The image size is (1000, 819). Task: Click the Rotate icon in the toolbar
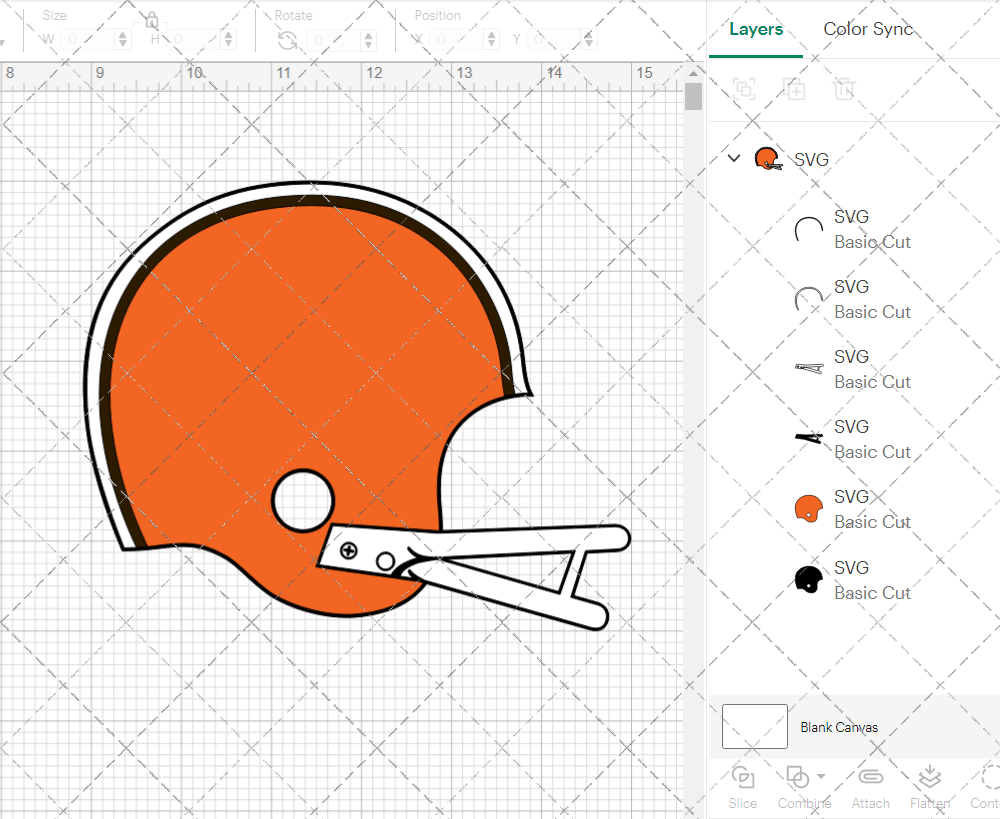287,40
